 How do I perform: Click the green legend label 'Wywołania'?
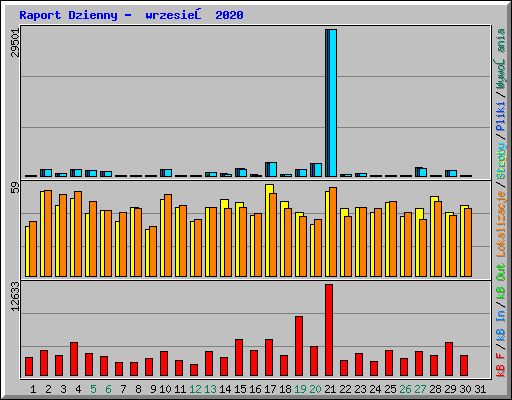[x=500, y=59]
